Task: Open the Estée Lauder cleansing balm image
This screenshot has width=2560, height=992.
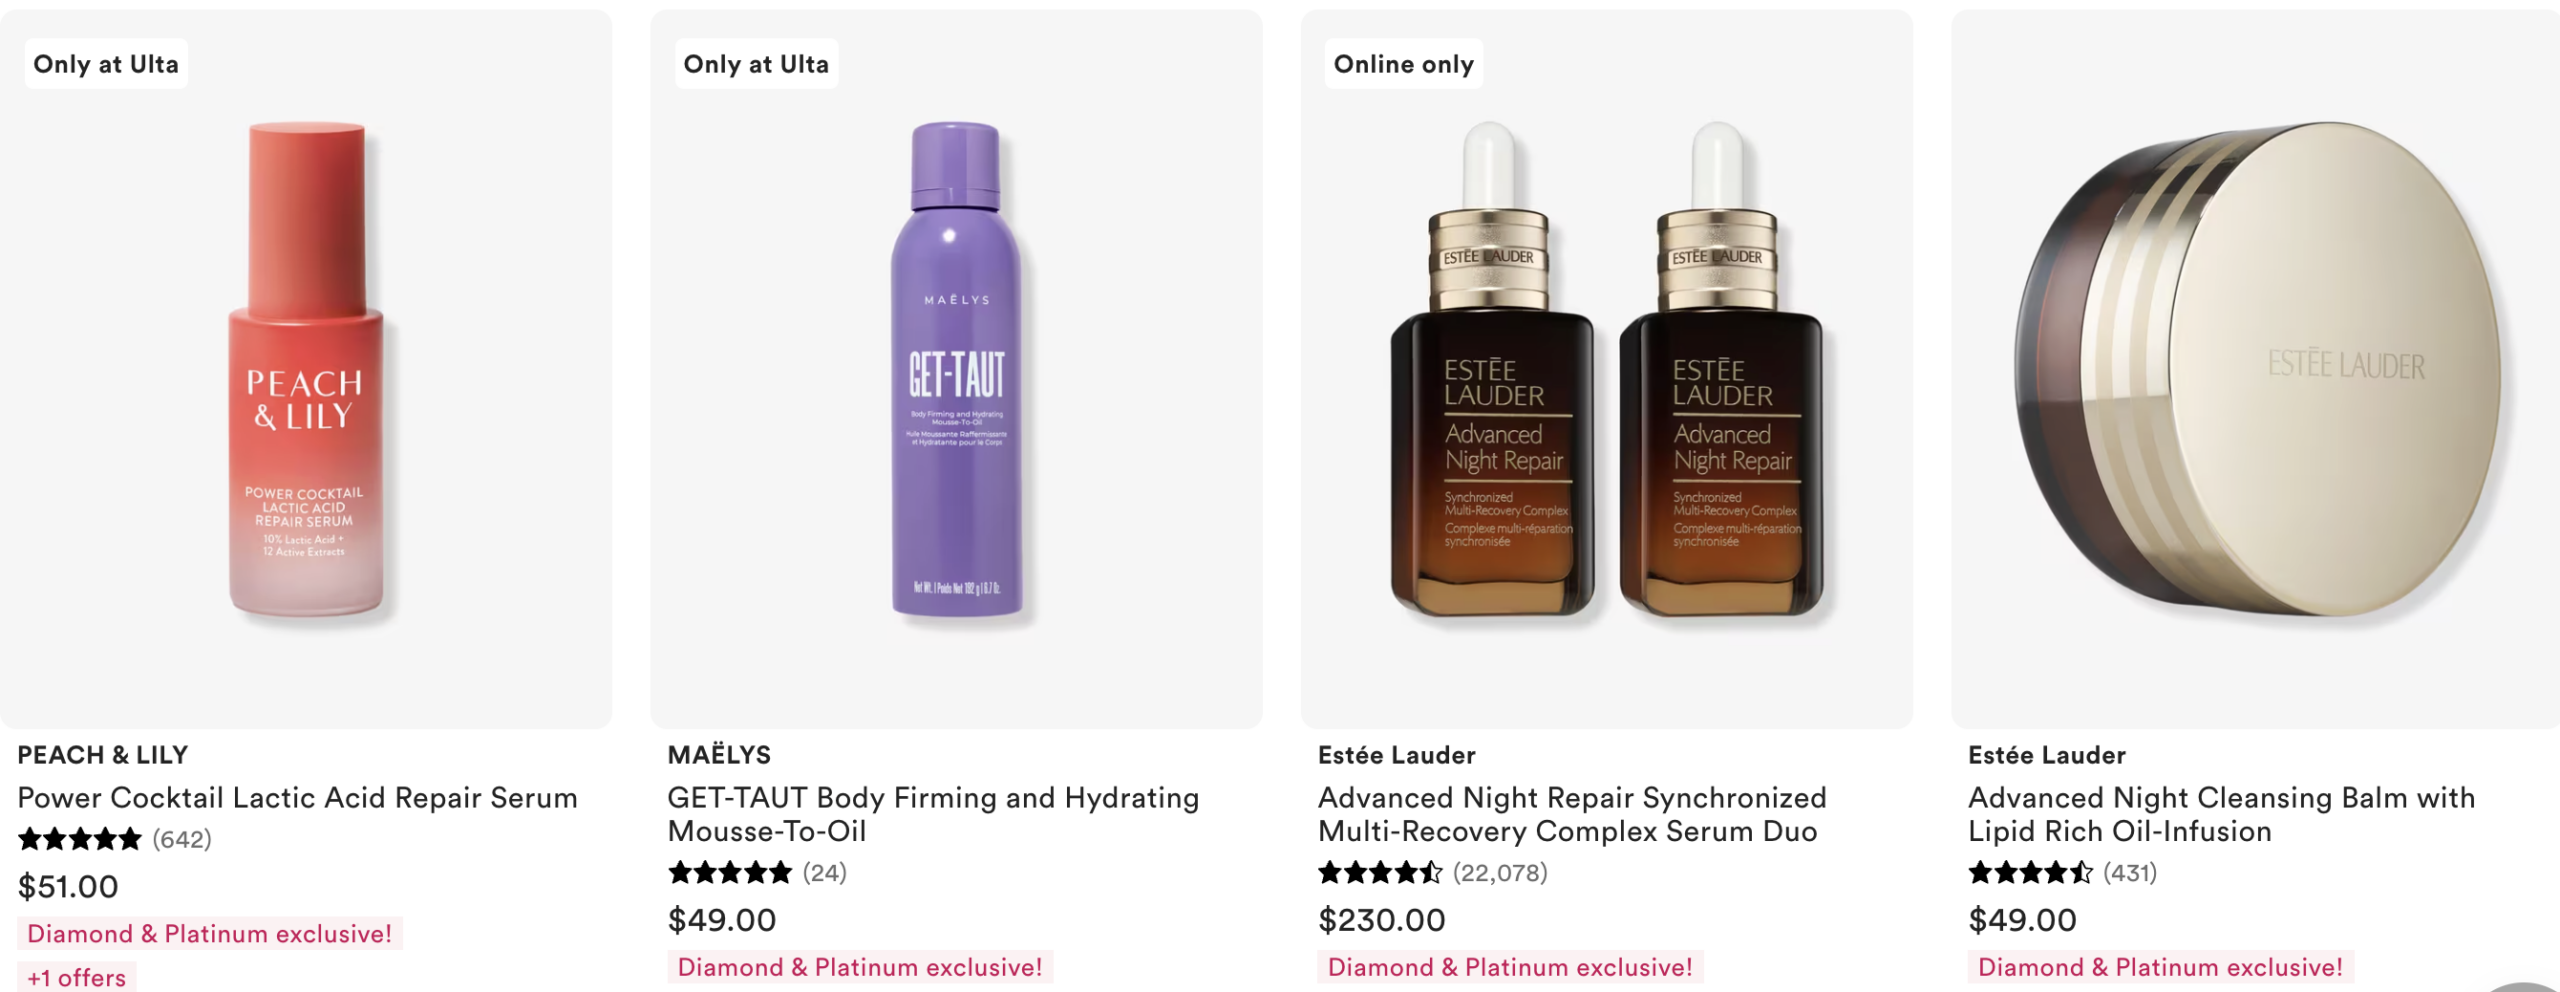Action: tap(2256, 370)
